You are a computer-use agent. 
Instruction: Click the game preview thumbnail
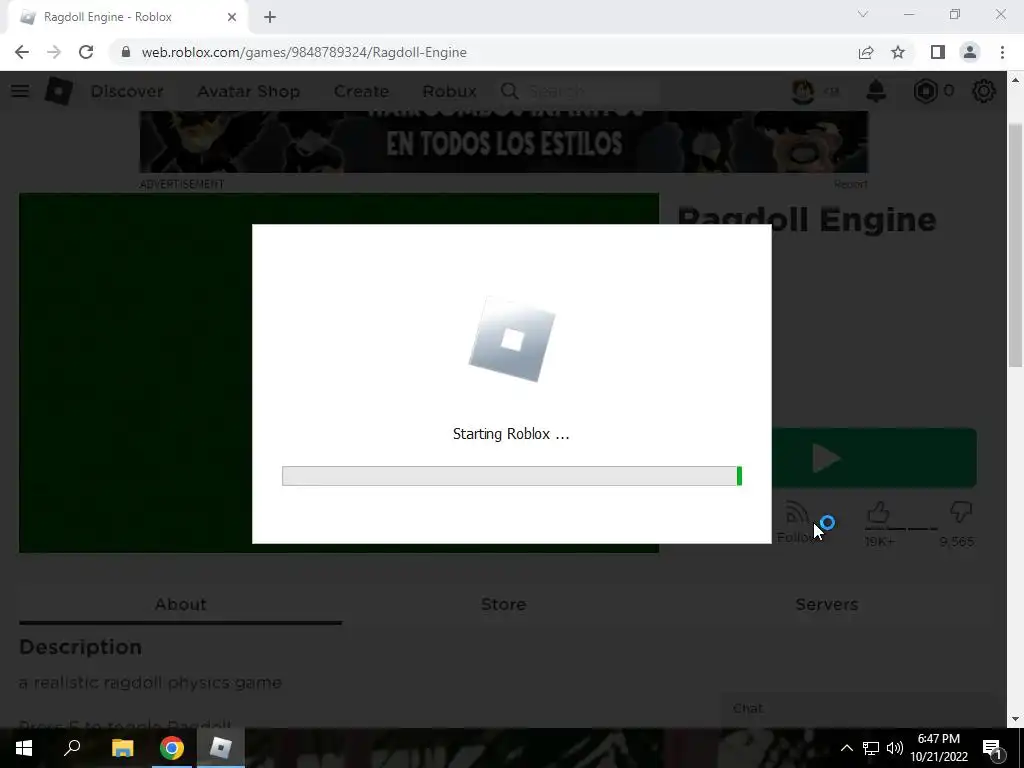[x=135, y=372]
